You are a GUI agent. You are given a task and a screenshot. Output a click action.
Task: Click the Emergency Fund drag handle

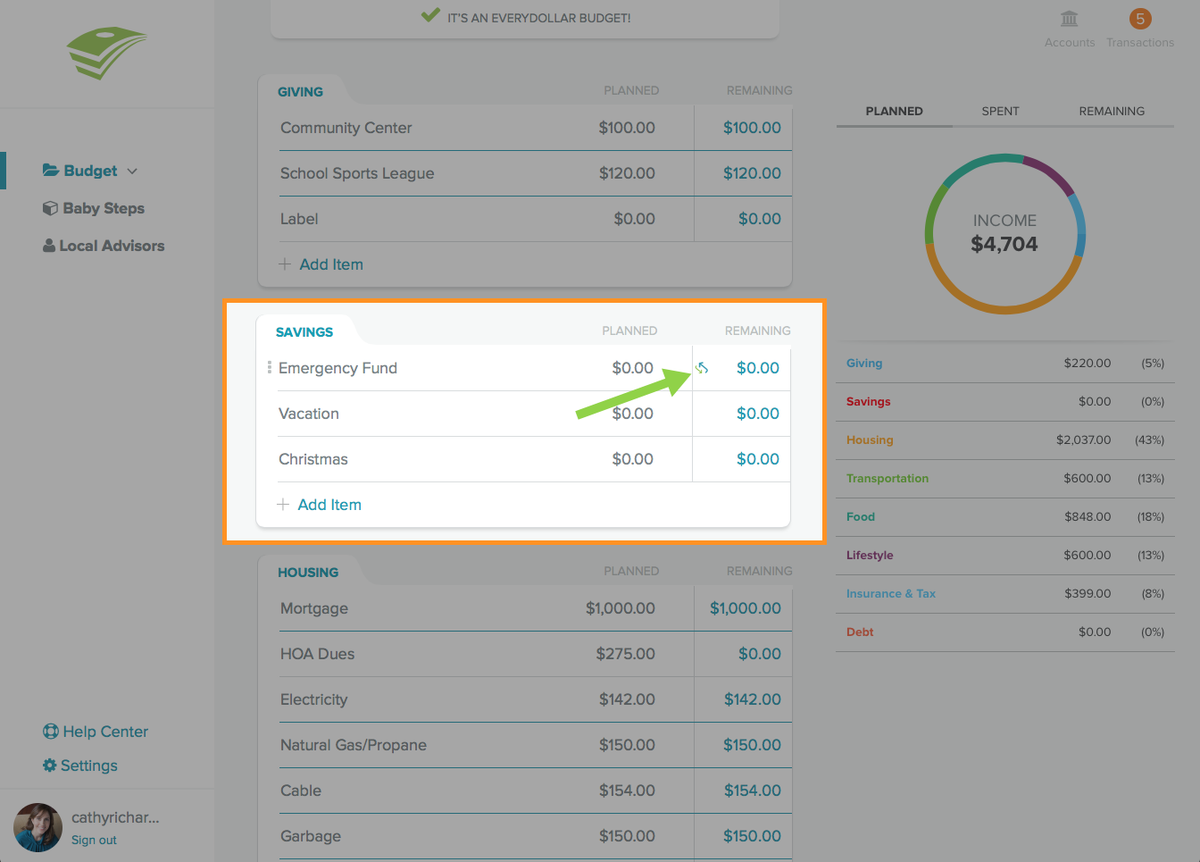click(269, 368)
